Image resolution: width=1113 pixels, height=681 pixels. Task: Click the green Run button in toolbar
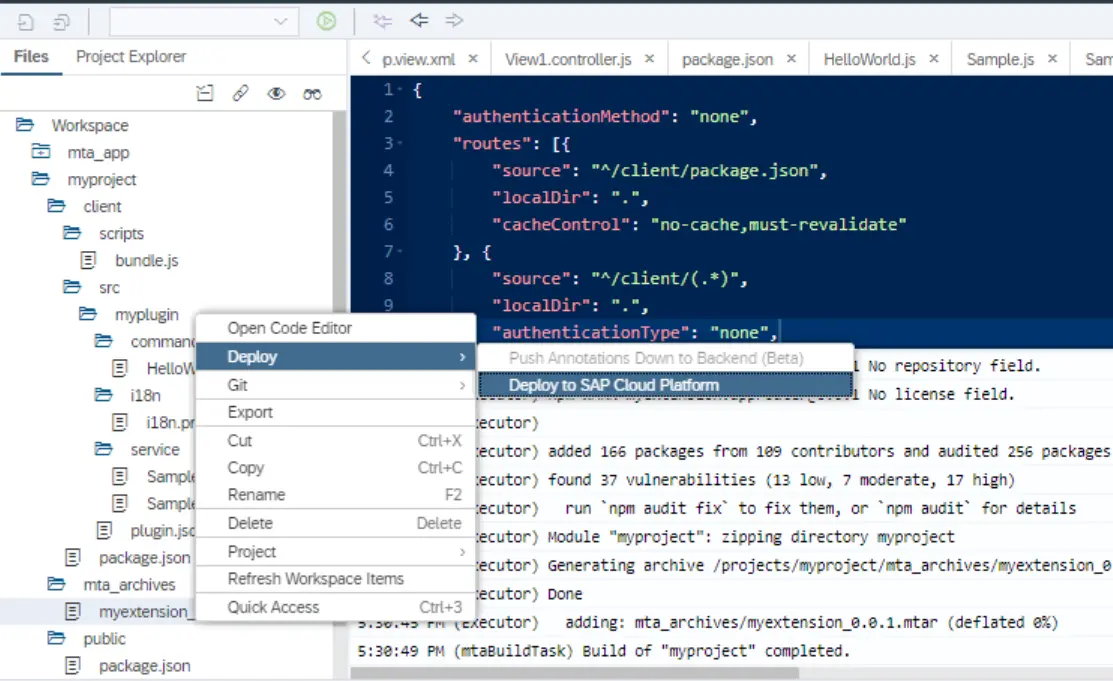pos(327,21)
